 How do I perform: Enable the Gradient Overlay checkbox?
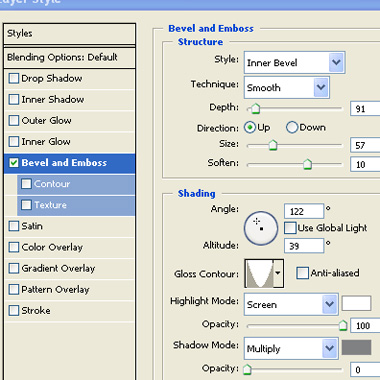14,268
